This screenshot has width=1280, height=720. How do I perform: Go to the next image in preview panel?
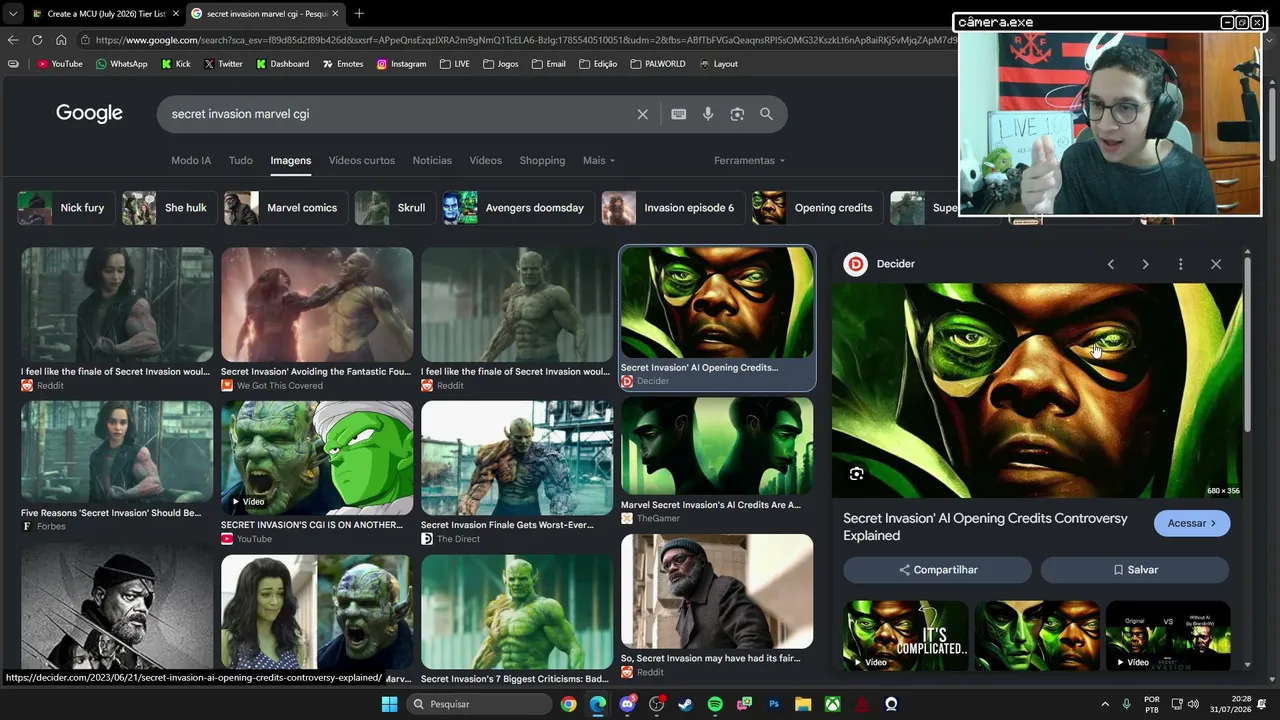pyautogui.click(x=1145, y=264)
